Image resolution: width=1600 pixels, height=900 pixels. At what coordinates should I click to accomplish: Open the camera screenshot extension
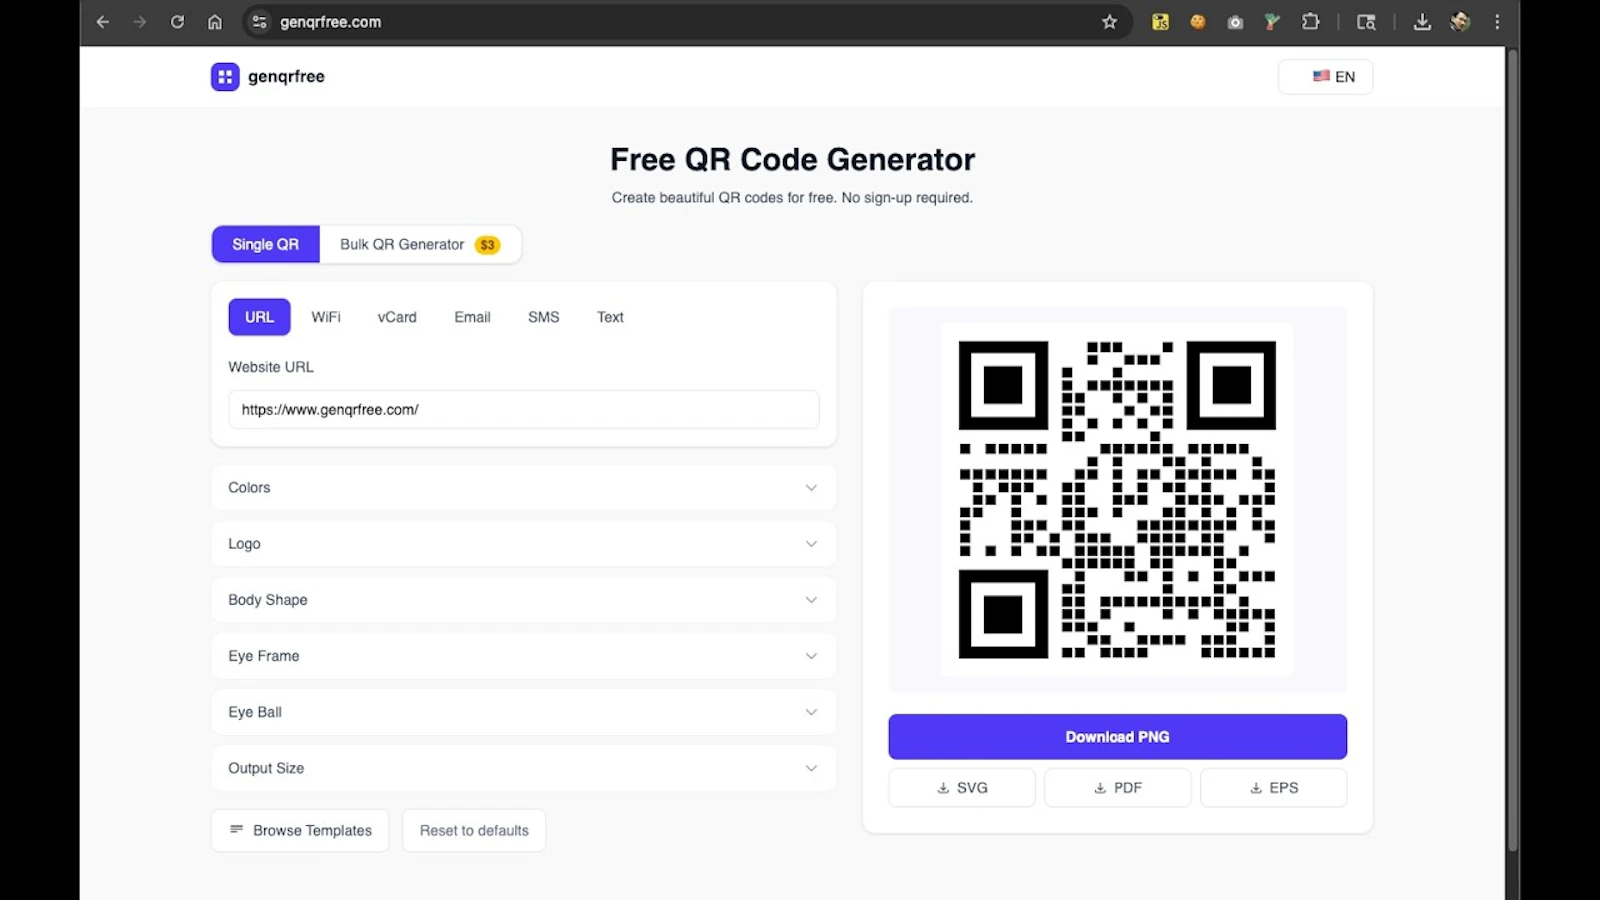(x=1235, y=22)
